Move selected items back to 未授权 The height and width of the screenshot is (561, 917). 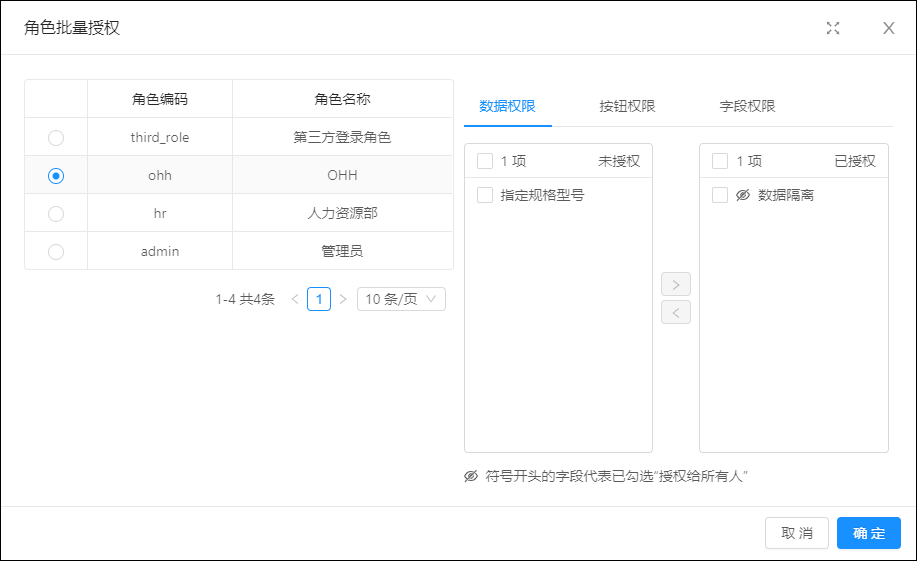tap(675, 312)
